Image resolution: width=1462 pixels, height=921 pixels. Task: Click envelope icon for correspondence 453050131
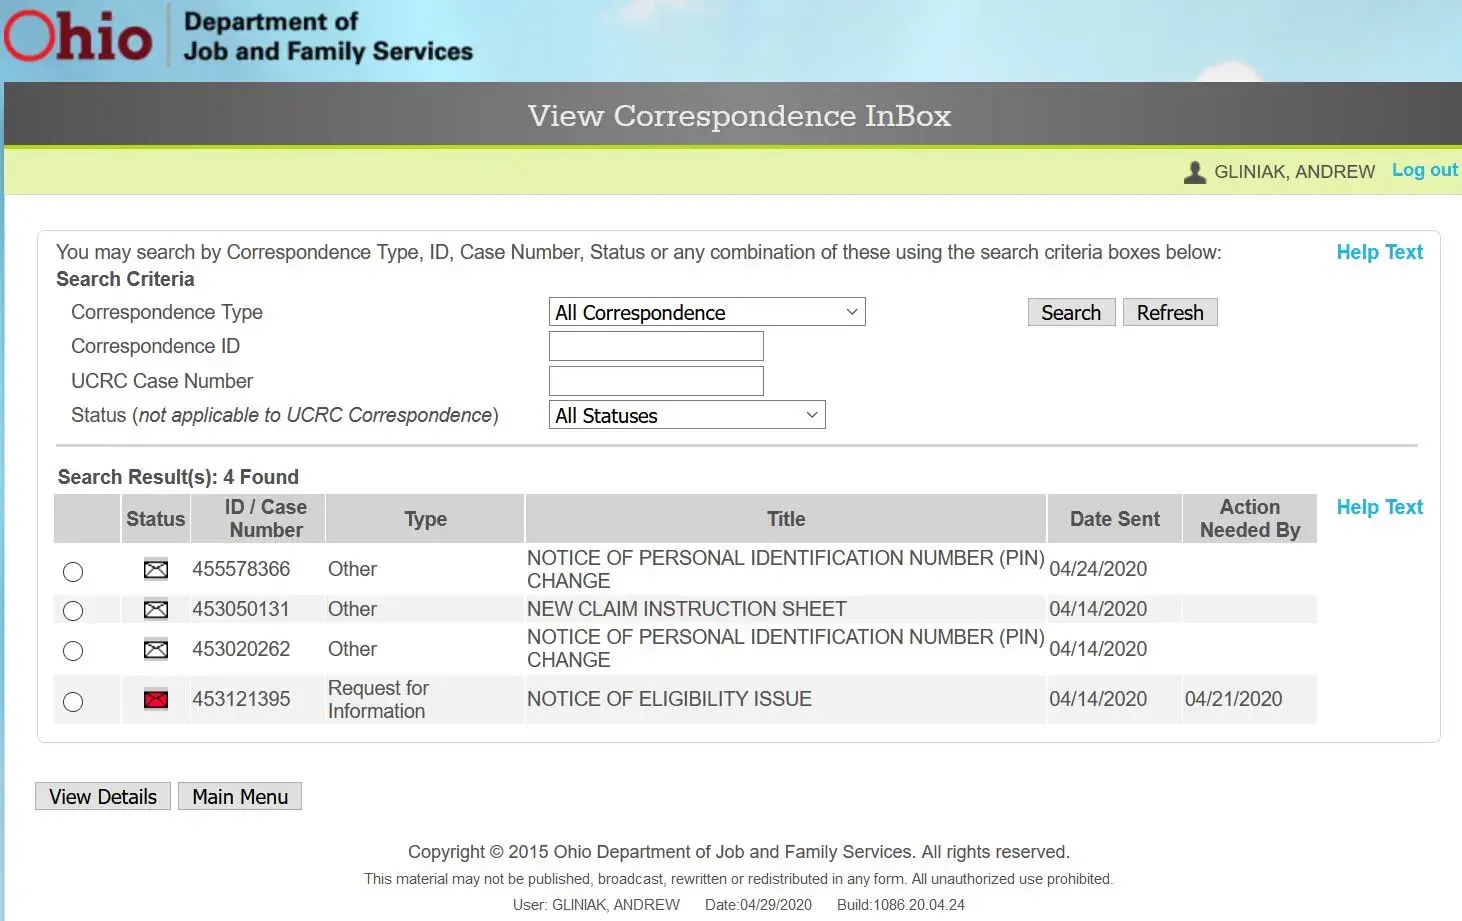pyautogui.click(x=155, y=609)
